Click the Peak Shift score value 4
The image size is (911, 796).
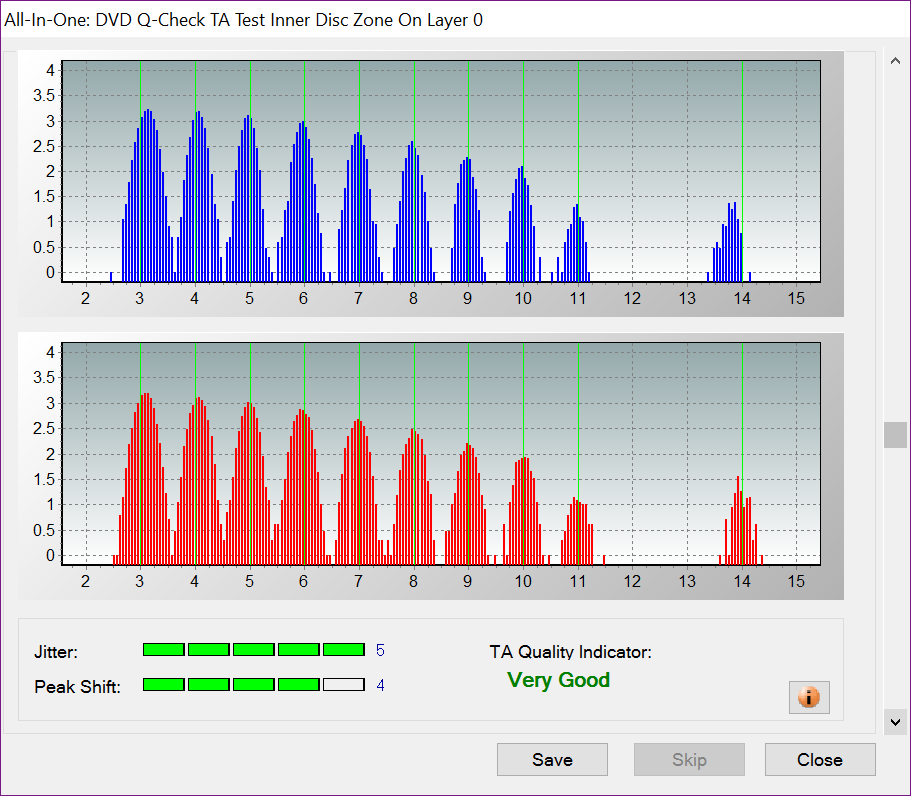coord(380,686)
